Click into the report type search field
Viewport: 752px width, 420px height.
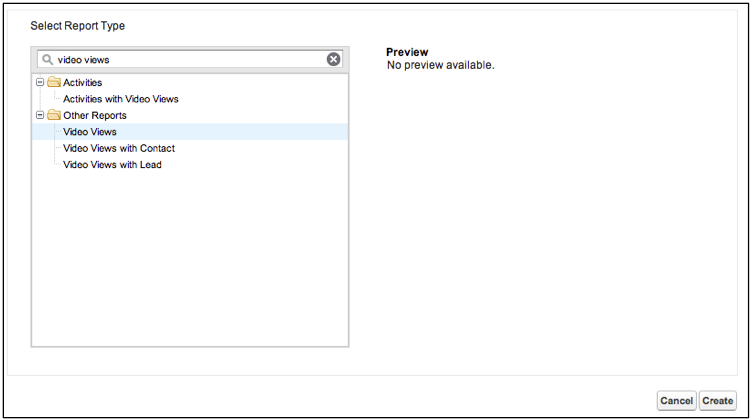click(189, 59)
